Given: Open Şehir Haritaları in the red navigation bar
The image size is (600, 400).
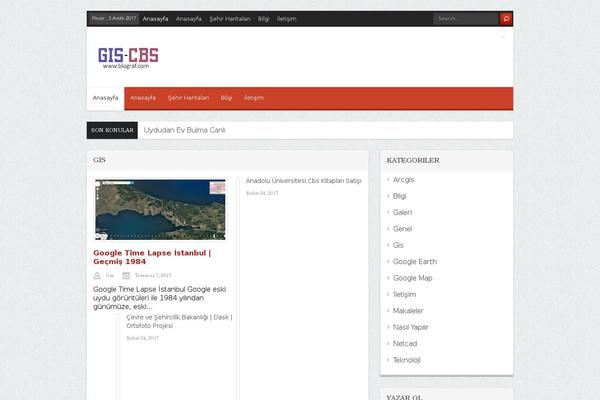Looking at the screenshot, I should point(188,98).
